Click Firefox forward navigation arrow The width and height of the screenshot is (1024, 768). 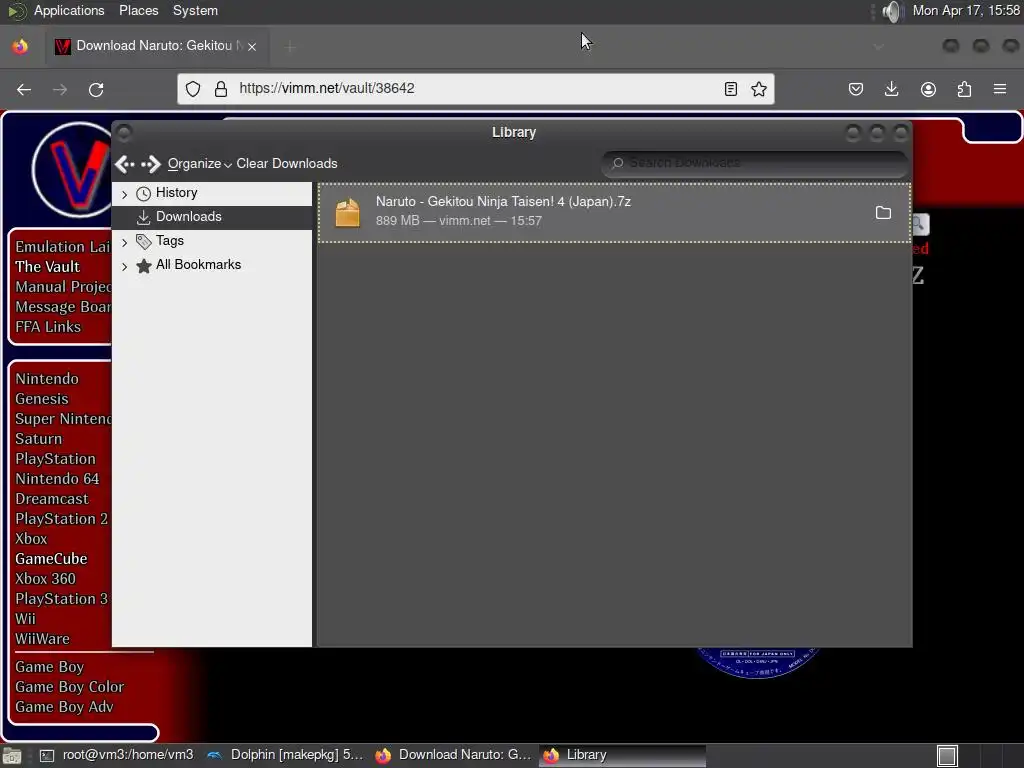(60, 89)
